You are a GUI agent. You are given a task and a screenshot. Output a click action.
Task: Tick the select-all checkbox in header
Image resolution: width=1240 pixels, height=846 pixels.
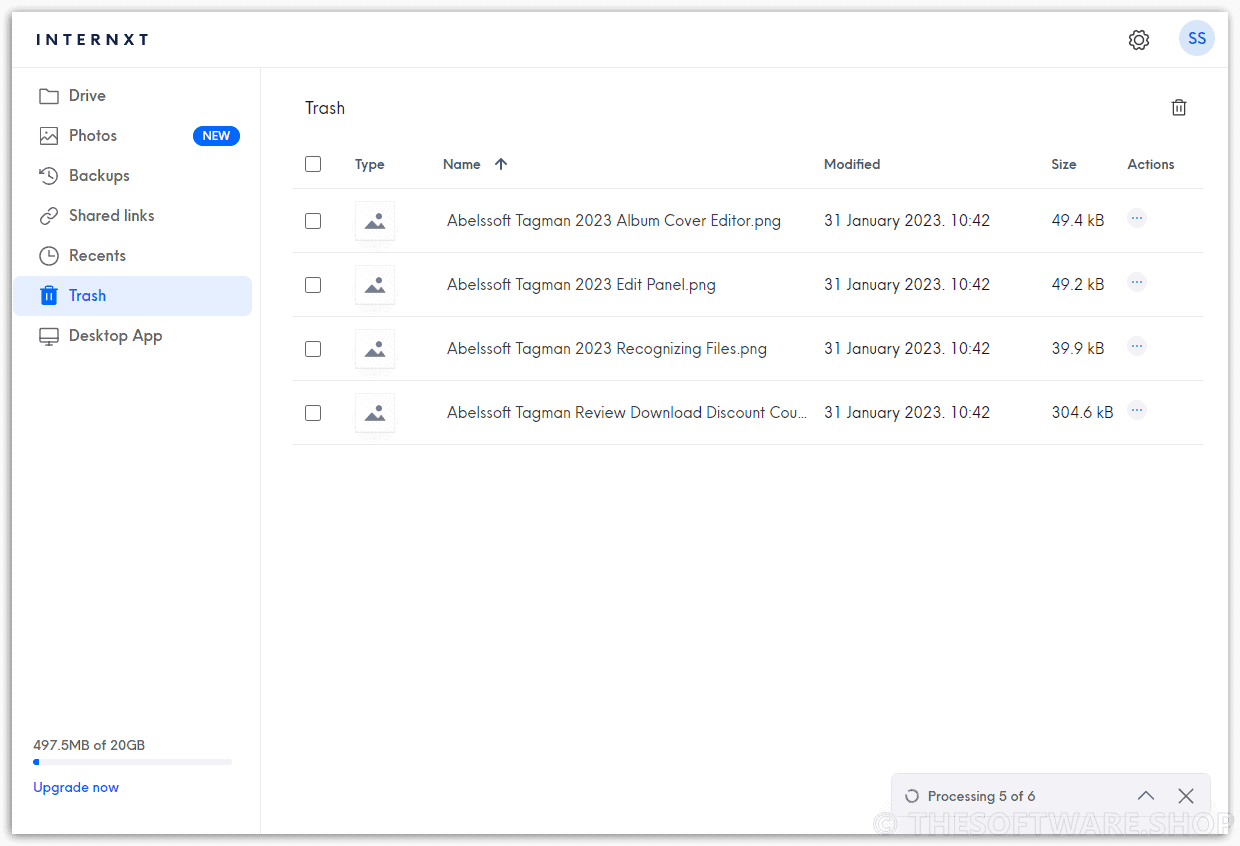pos(313,164)
